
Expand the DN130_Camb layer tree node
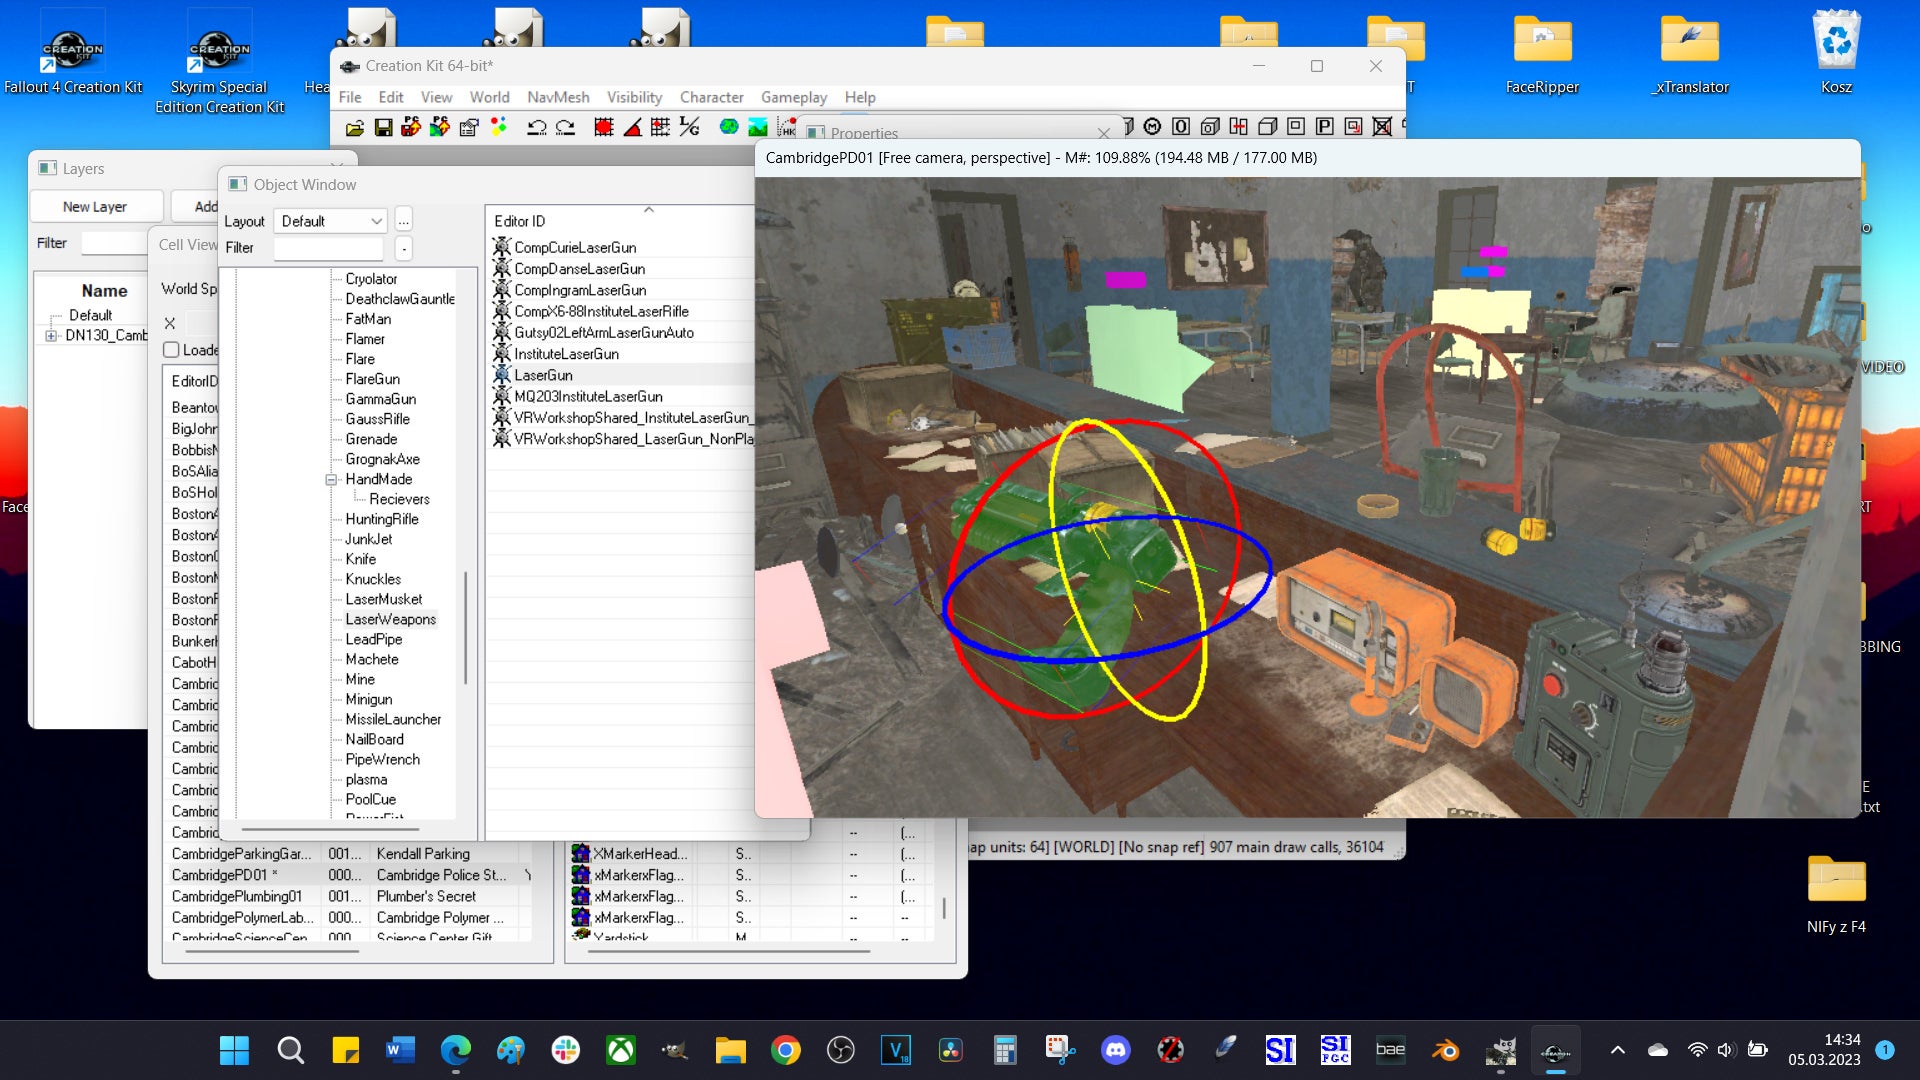(51, 336)
